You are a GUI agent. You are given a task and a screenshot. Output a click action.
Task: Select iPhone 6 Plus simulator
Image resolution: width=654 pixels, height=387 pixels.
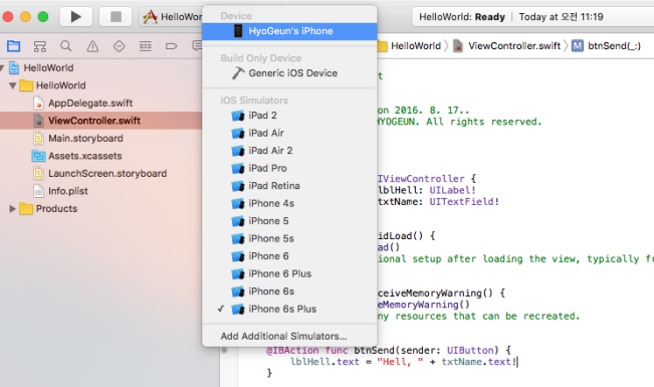click(x=290, y=274)
